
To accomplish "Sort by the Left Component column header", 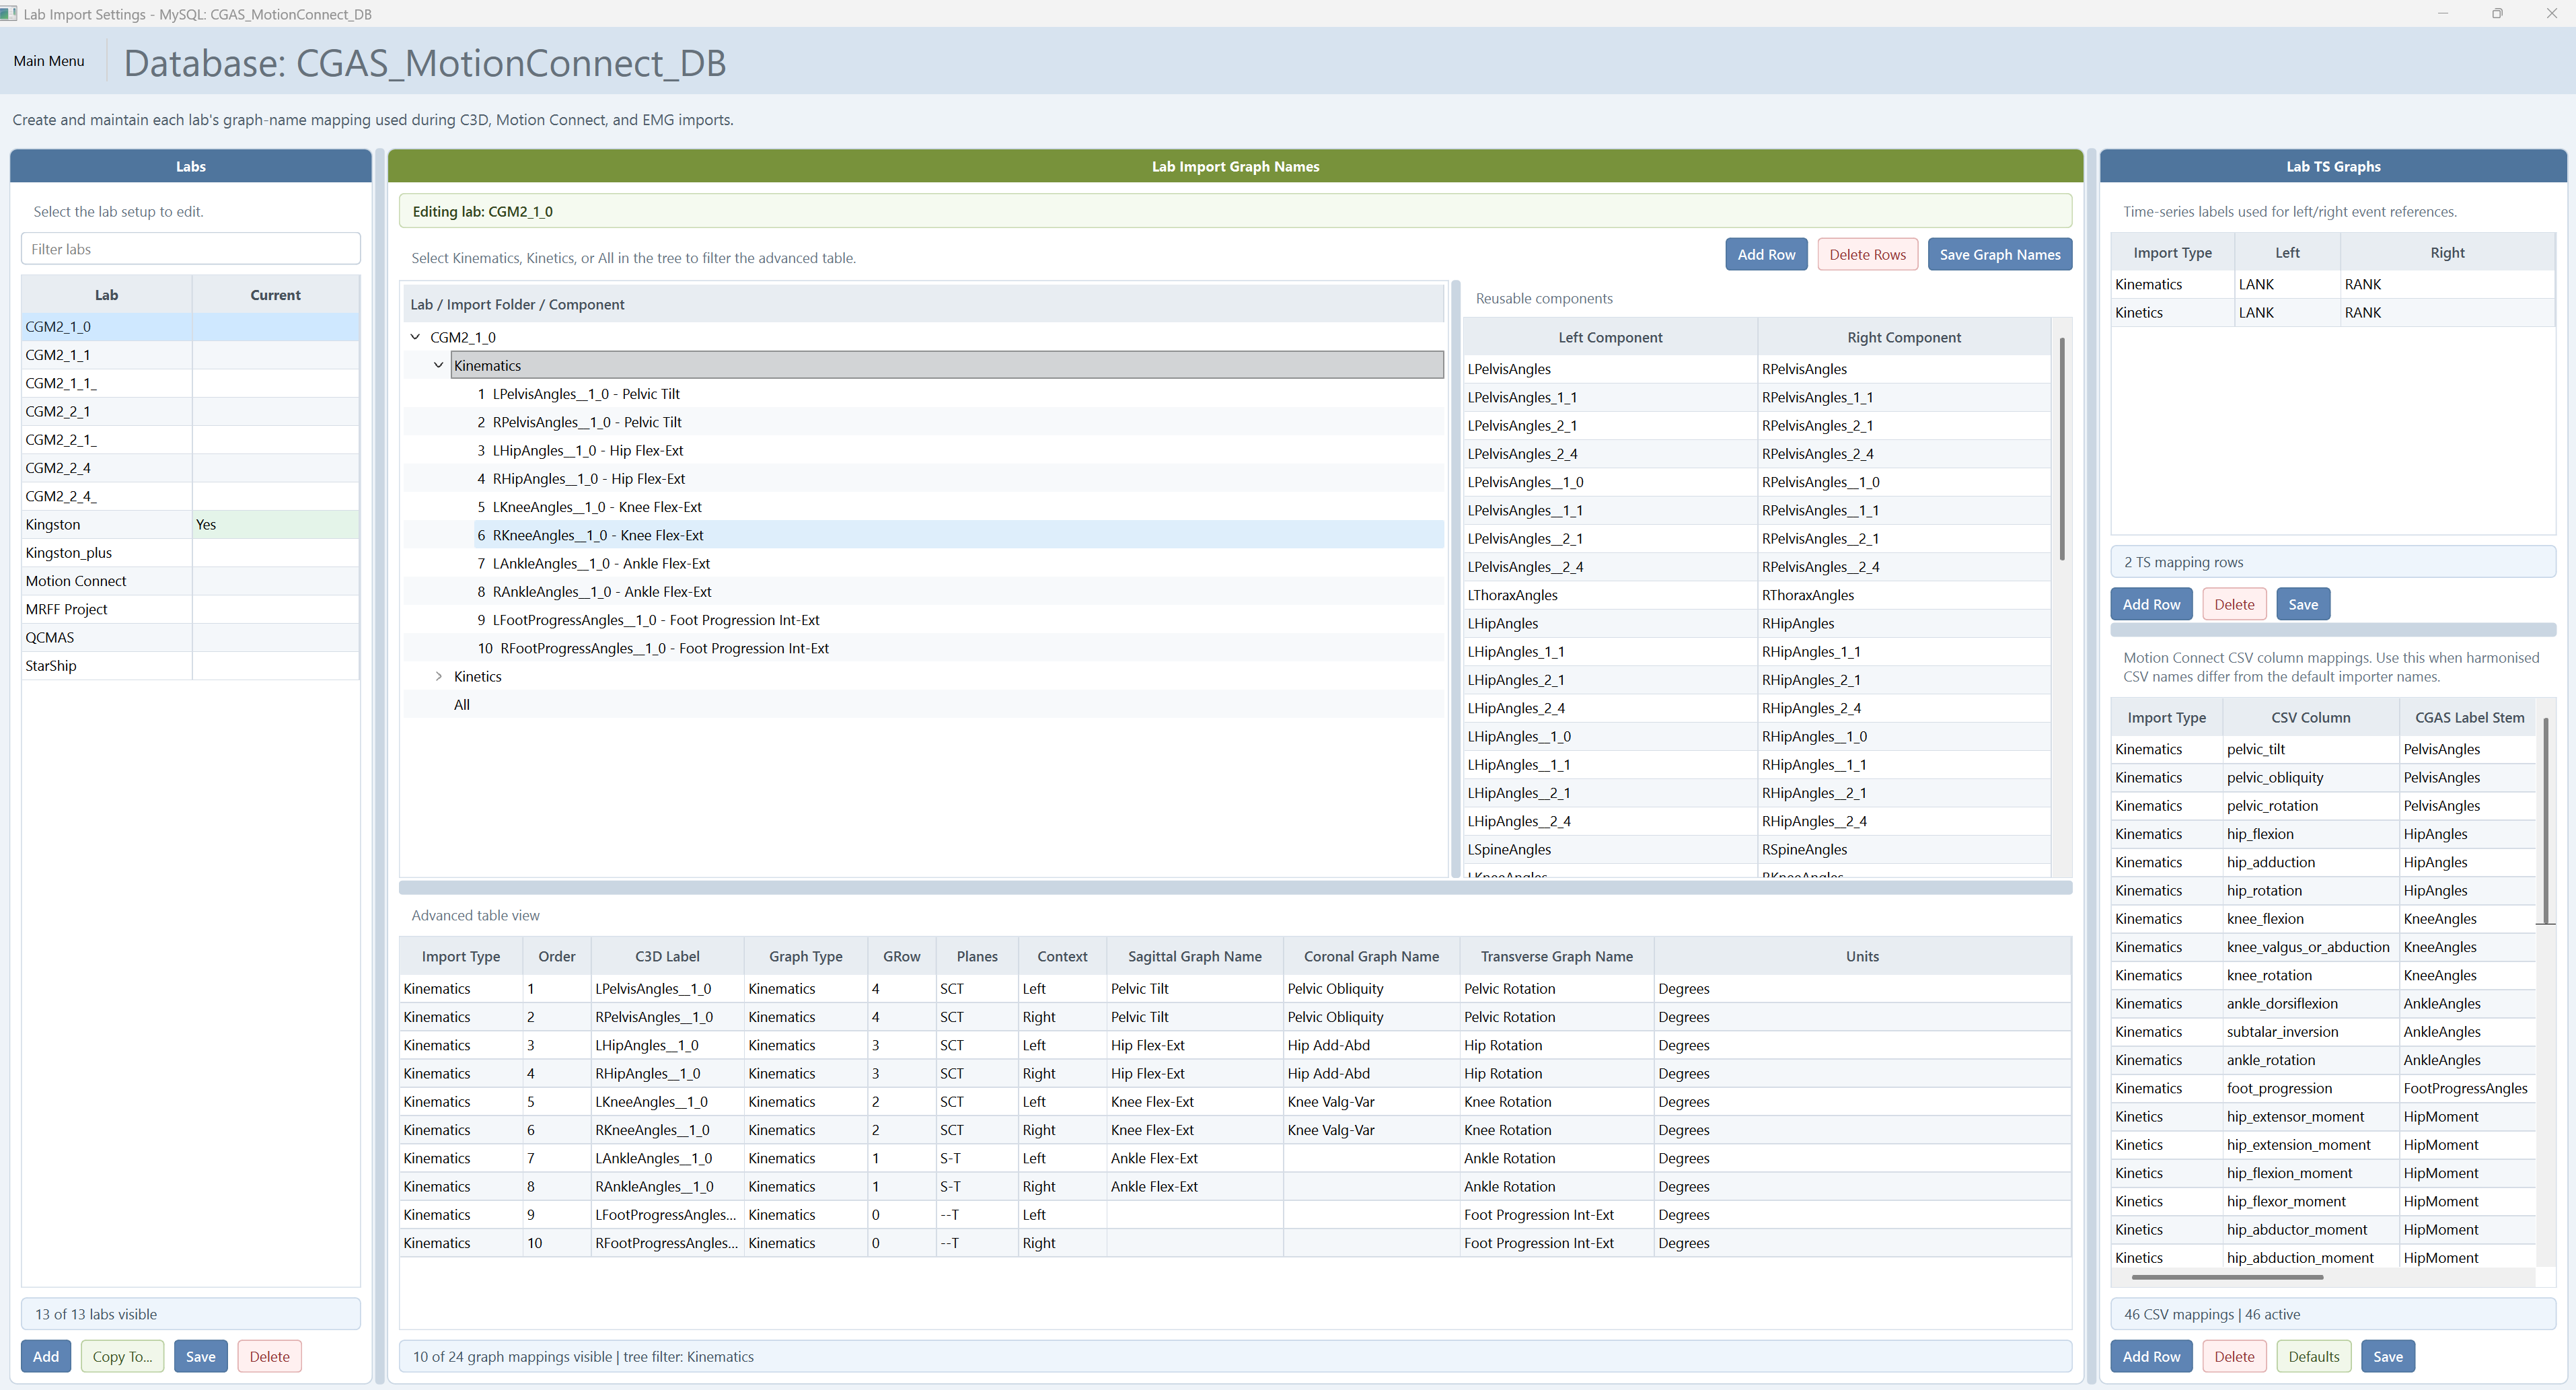I will pos(1610,338).
